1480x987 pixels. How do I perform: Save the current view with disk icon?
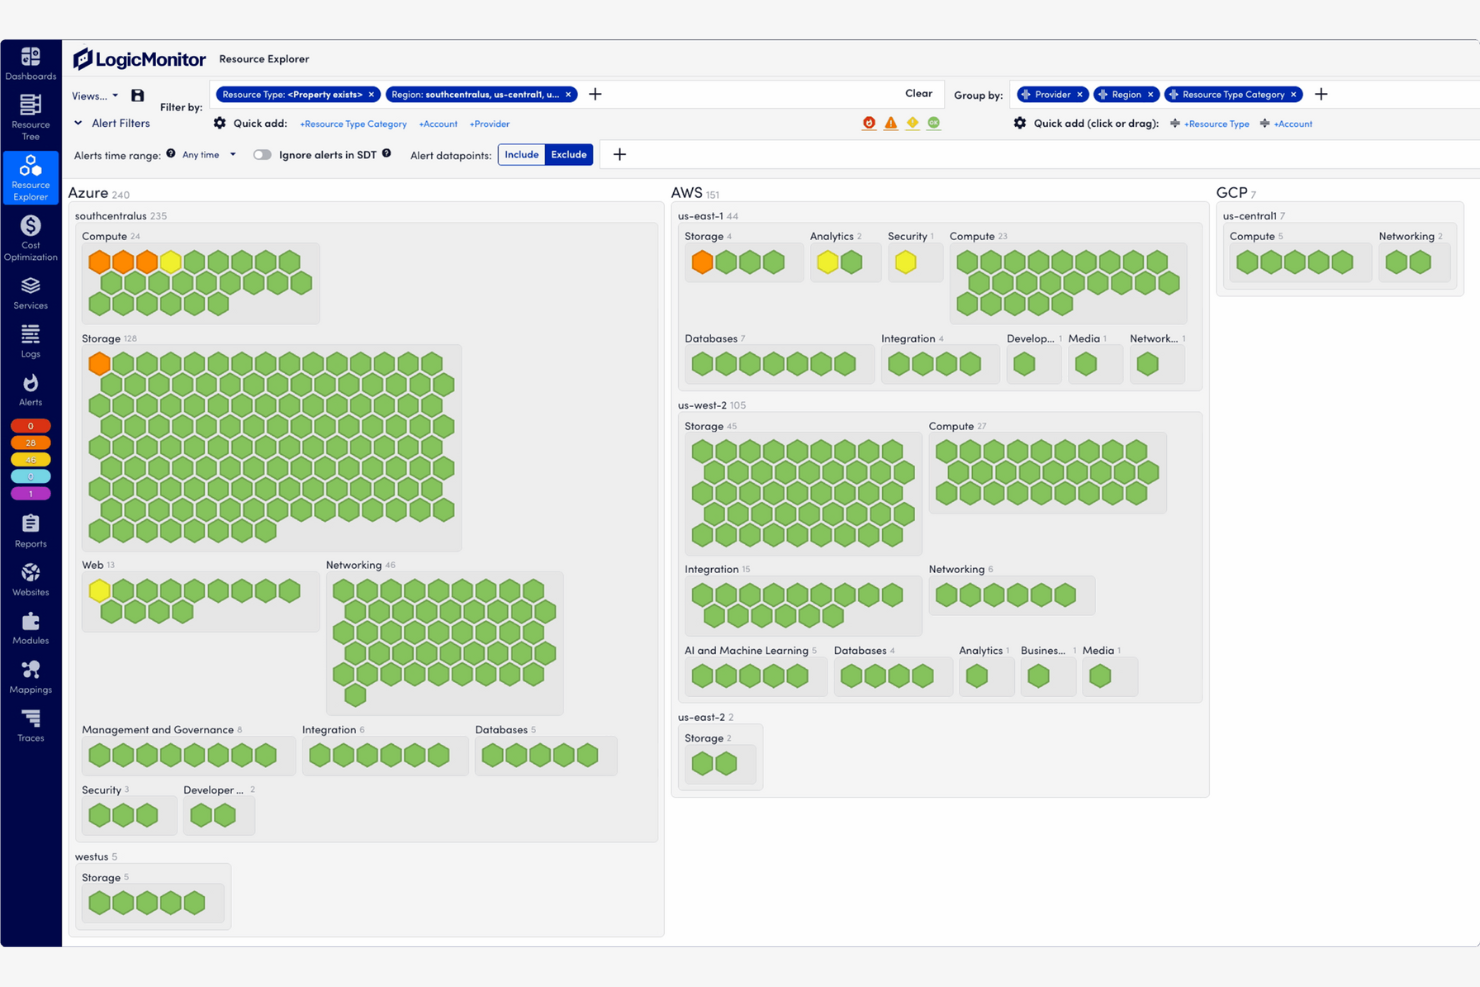tap(138, 96)
